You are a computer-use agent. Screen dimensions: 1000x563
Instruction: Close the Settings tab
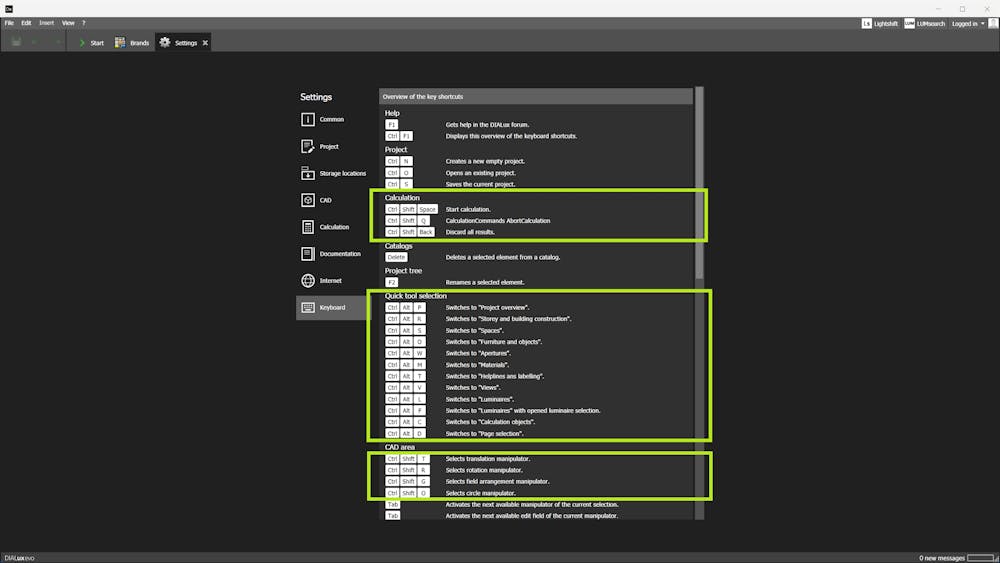point(205,43)
